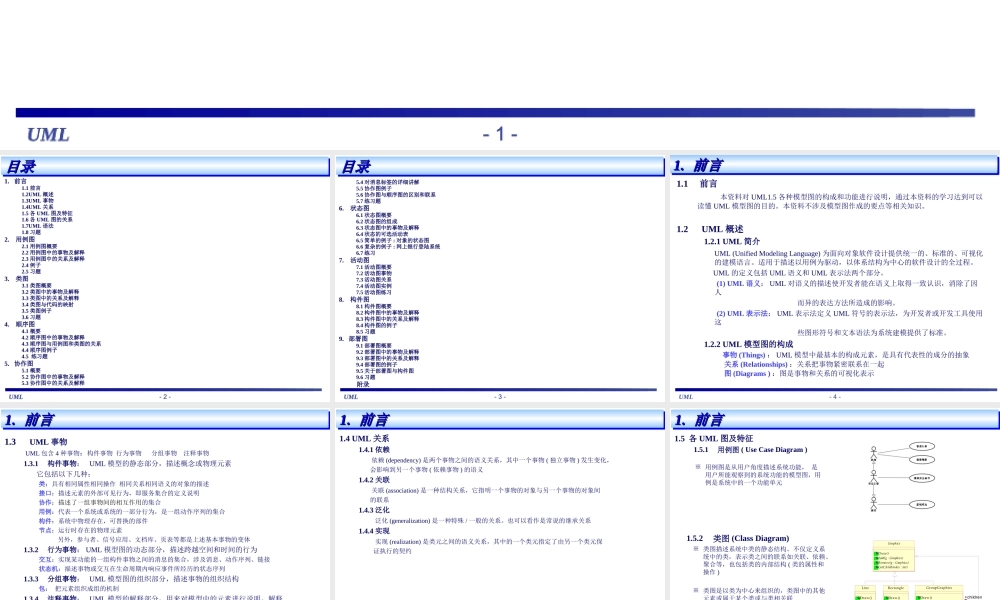
Task: Click a green method icon inside Graphics class
Action: coord(875,553)
